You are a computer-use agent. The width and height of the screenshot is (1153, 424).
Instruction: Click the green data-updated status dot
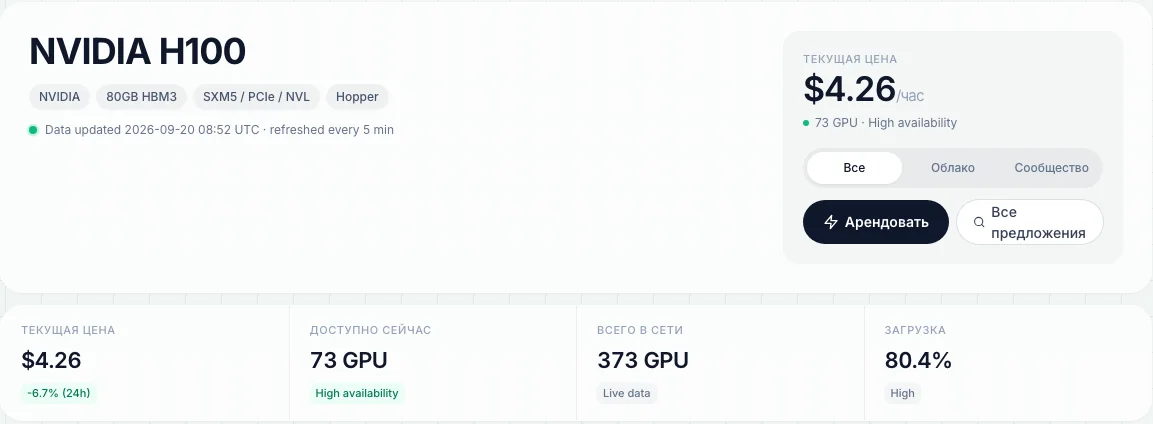coord(33,130)
